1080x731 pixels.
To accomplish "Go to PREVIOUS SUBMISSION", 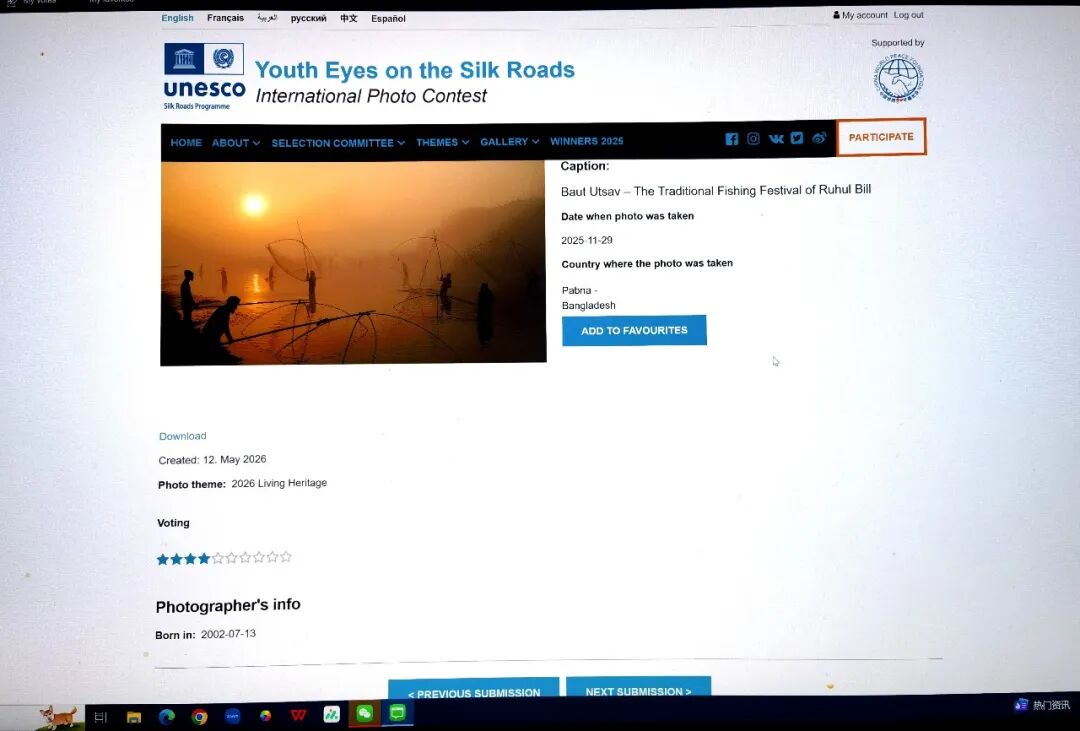I will (x=474, y=688).
